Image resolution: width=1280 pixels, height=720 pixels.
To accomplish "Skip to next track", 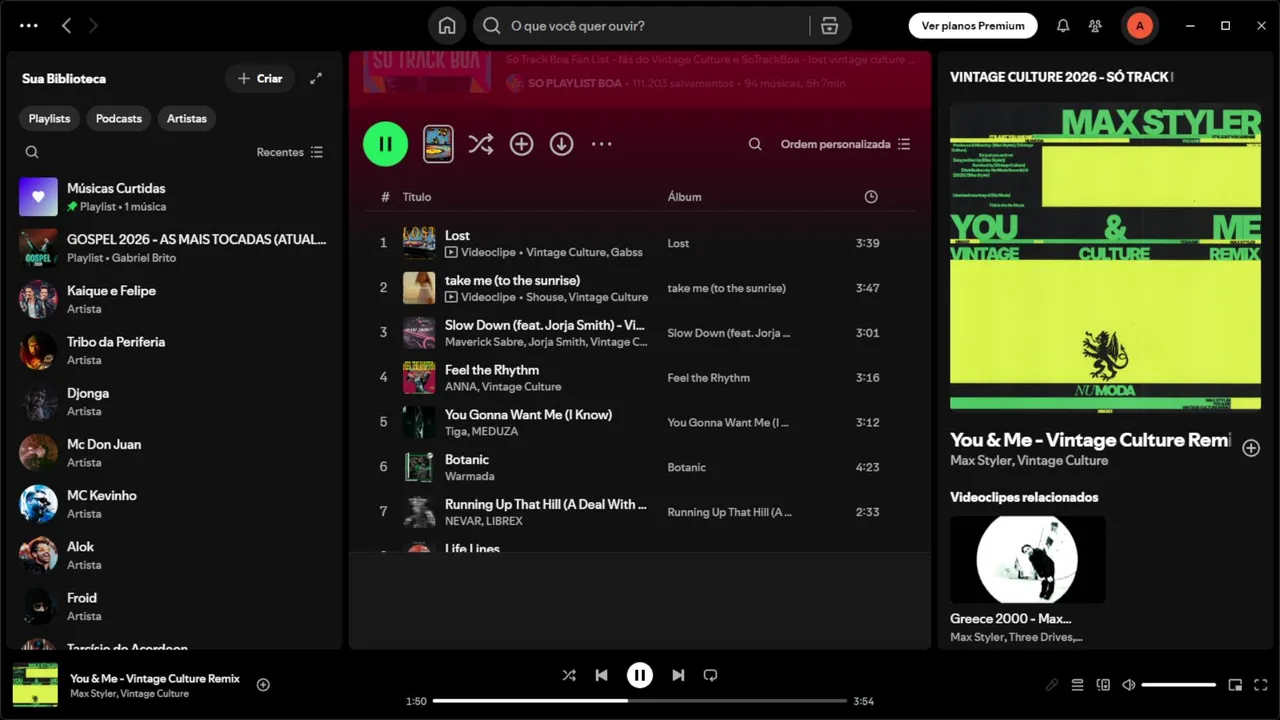I will (678, 675).
